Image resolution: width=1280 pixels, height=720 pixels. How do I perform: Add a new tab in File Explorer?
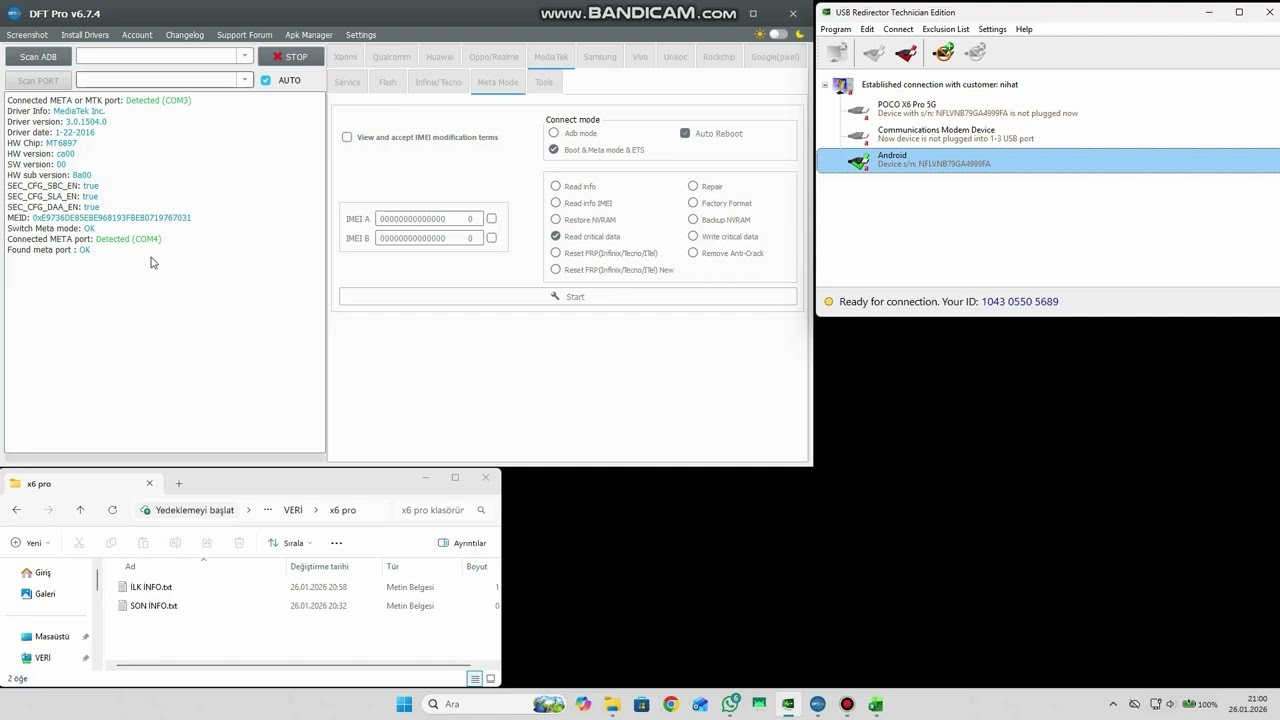click(179, 484)
